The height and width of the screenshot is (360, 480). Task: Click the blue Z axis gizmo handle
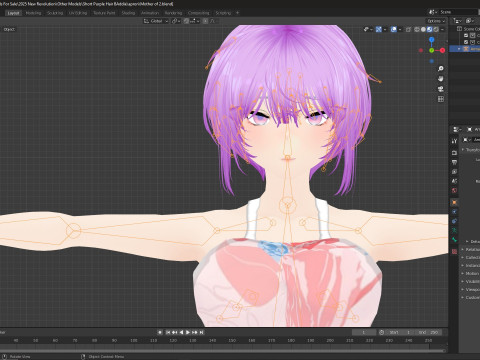click(432, 40)
